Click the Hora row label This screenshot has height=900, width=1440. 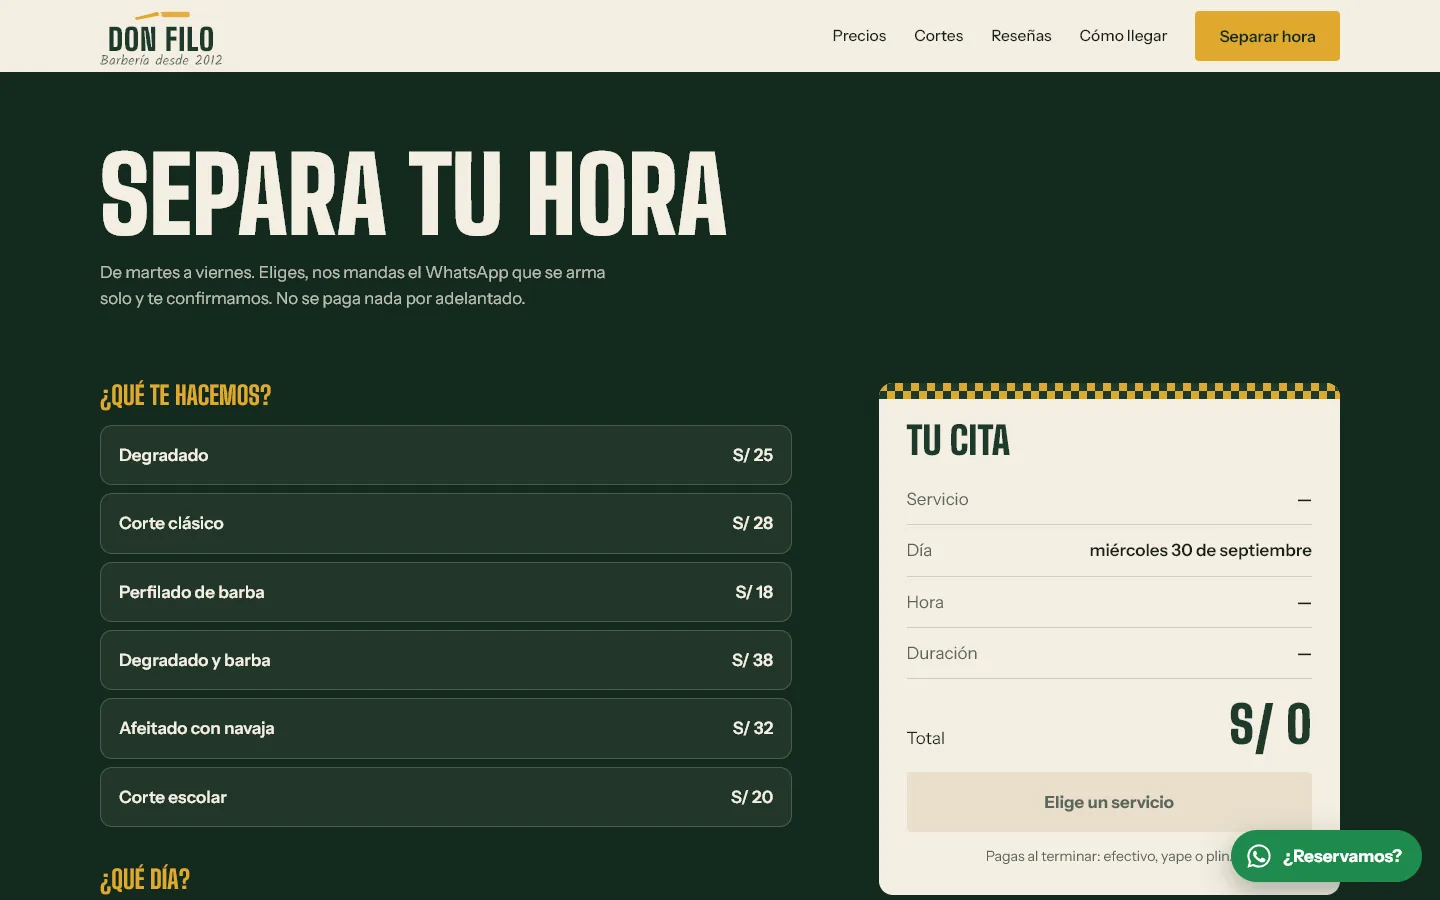(x=925, y=602)
